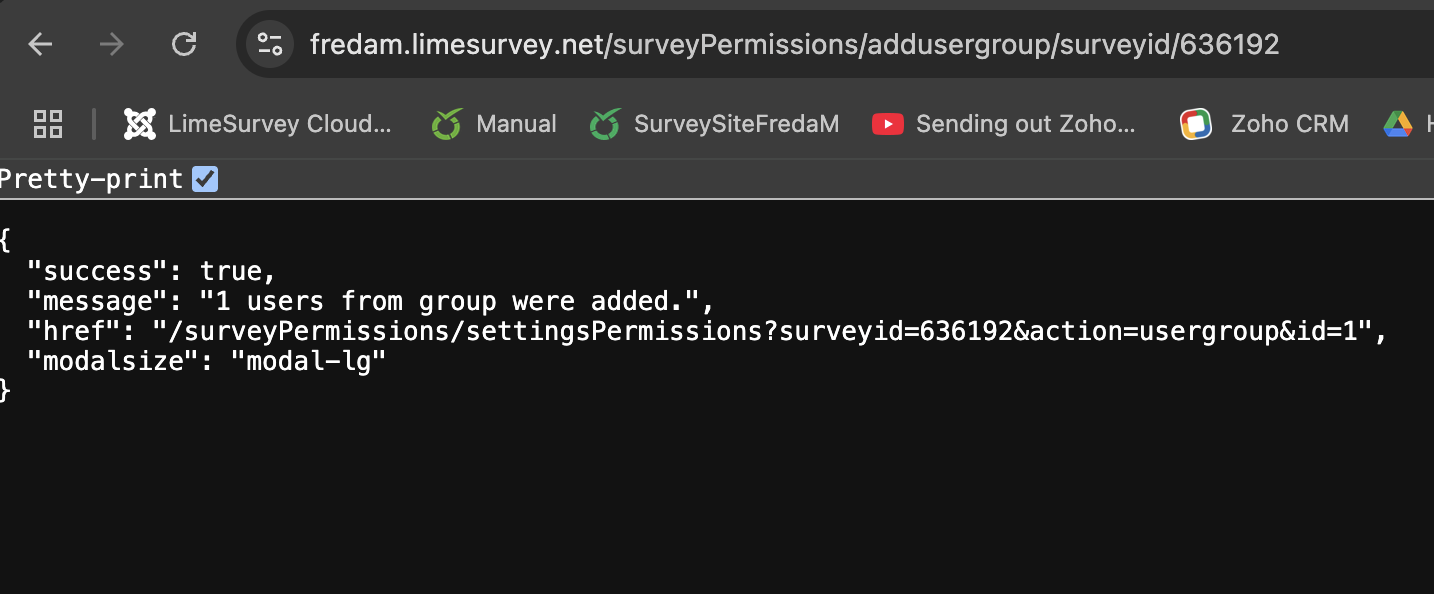Uncheck the Pretty-print checkbox
This screenshot has height=594, width=1434.
205,180
